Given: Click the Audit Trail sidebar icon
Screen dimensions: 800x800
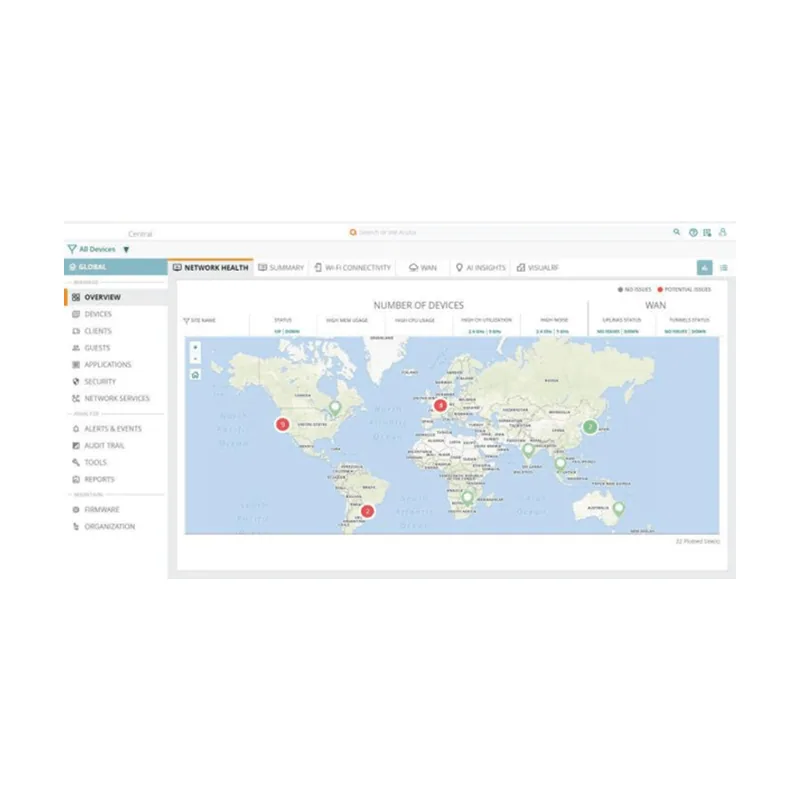Looking at the screenshot, I should click(76, 446).
